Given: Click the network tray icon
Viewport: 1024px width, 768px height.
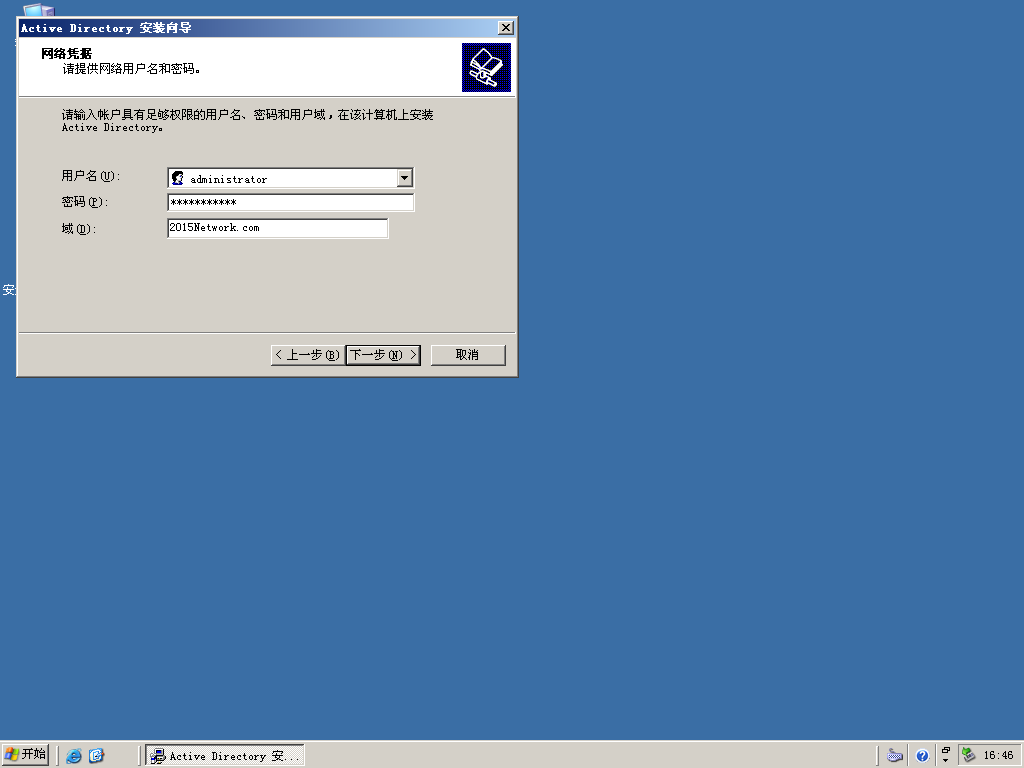Looking at the screenshot, I should click(969, 755).
